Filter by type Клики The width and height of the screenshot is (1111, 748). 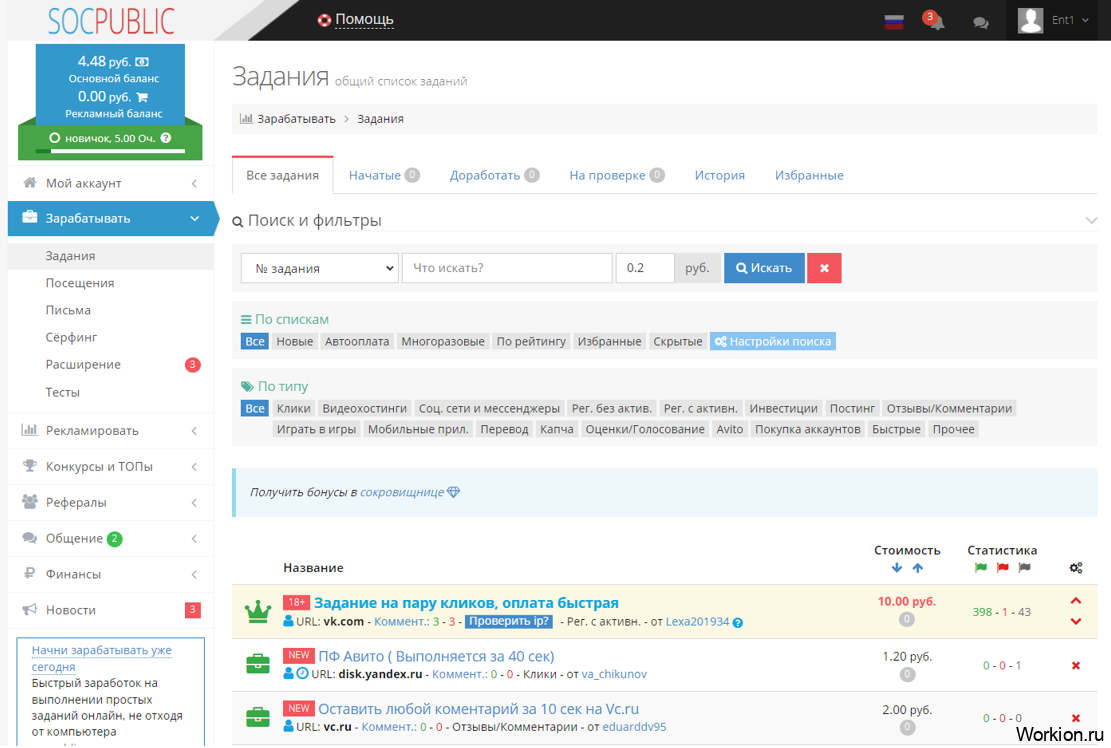pos(294,409)
